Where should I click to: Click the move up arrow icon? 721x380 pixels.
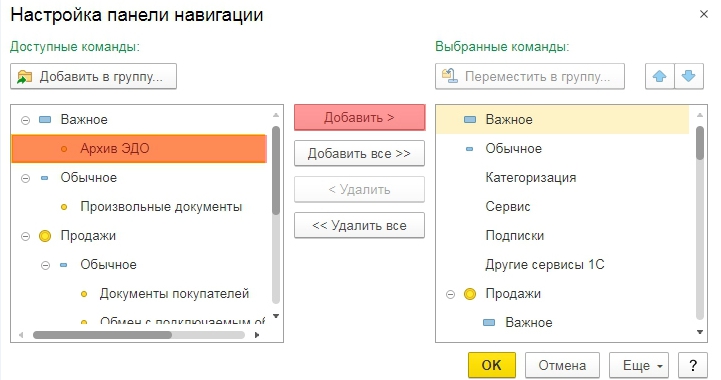pos(659,76)
